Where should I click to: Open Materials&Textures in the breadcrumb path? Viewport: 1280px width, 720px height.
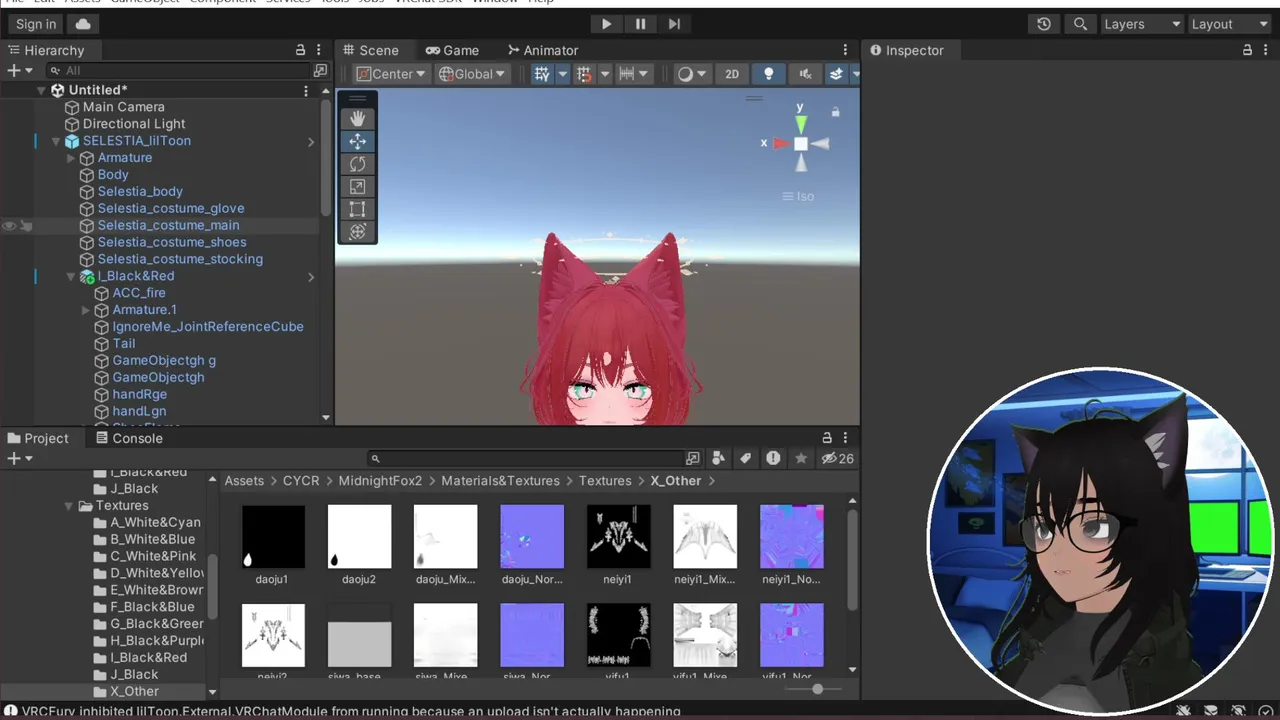pos(500,481)
